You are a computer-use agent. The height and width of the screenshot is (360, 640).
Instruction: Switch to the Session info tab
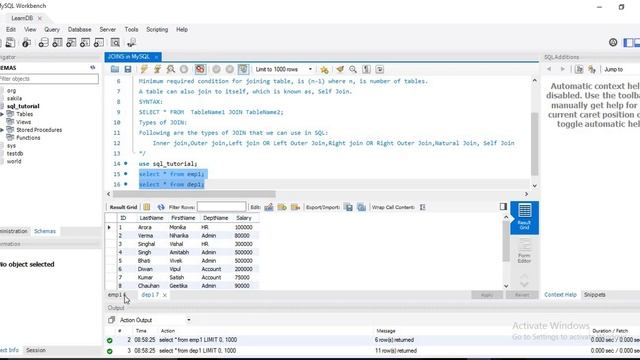(x=36, y=350)
